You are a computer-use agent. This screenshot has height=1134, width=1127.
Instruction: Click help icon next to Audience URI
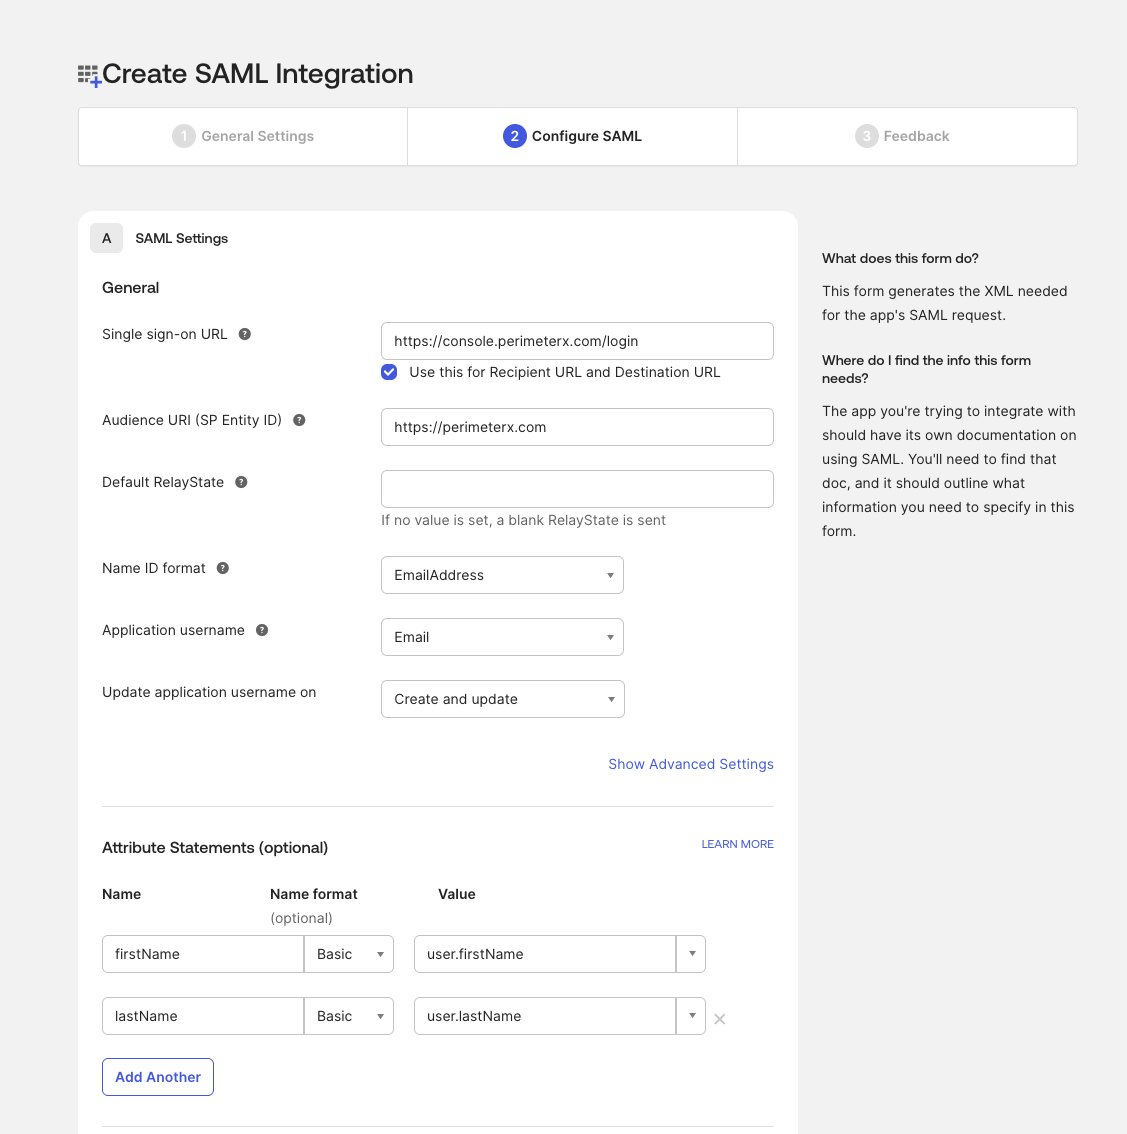(x=299, y=420)
